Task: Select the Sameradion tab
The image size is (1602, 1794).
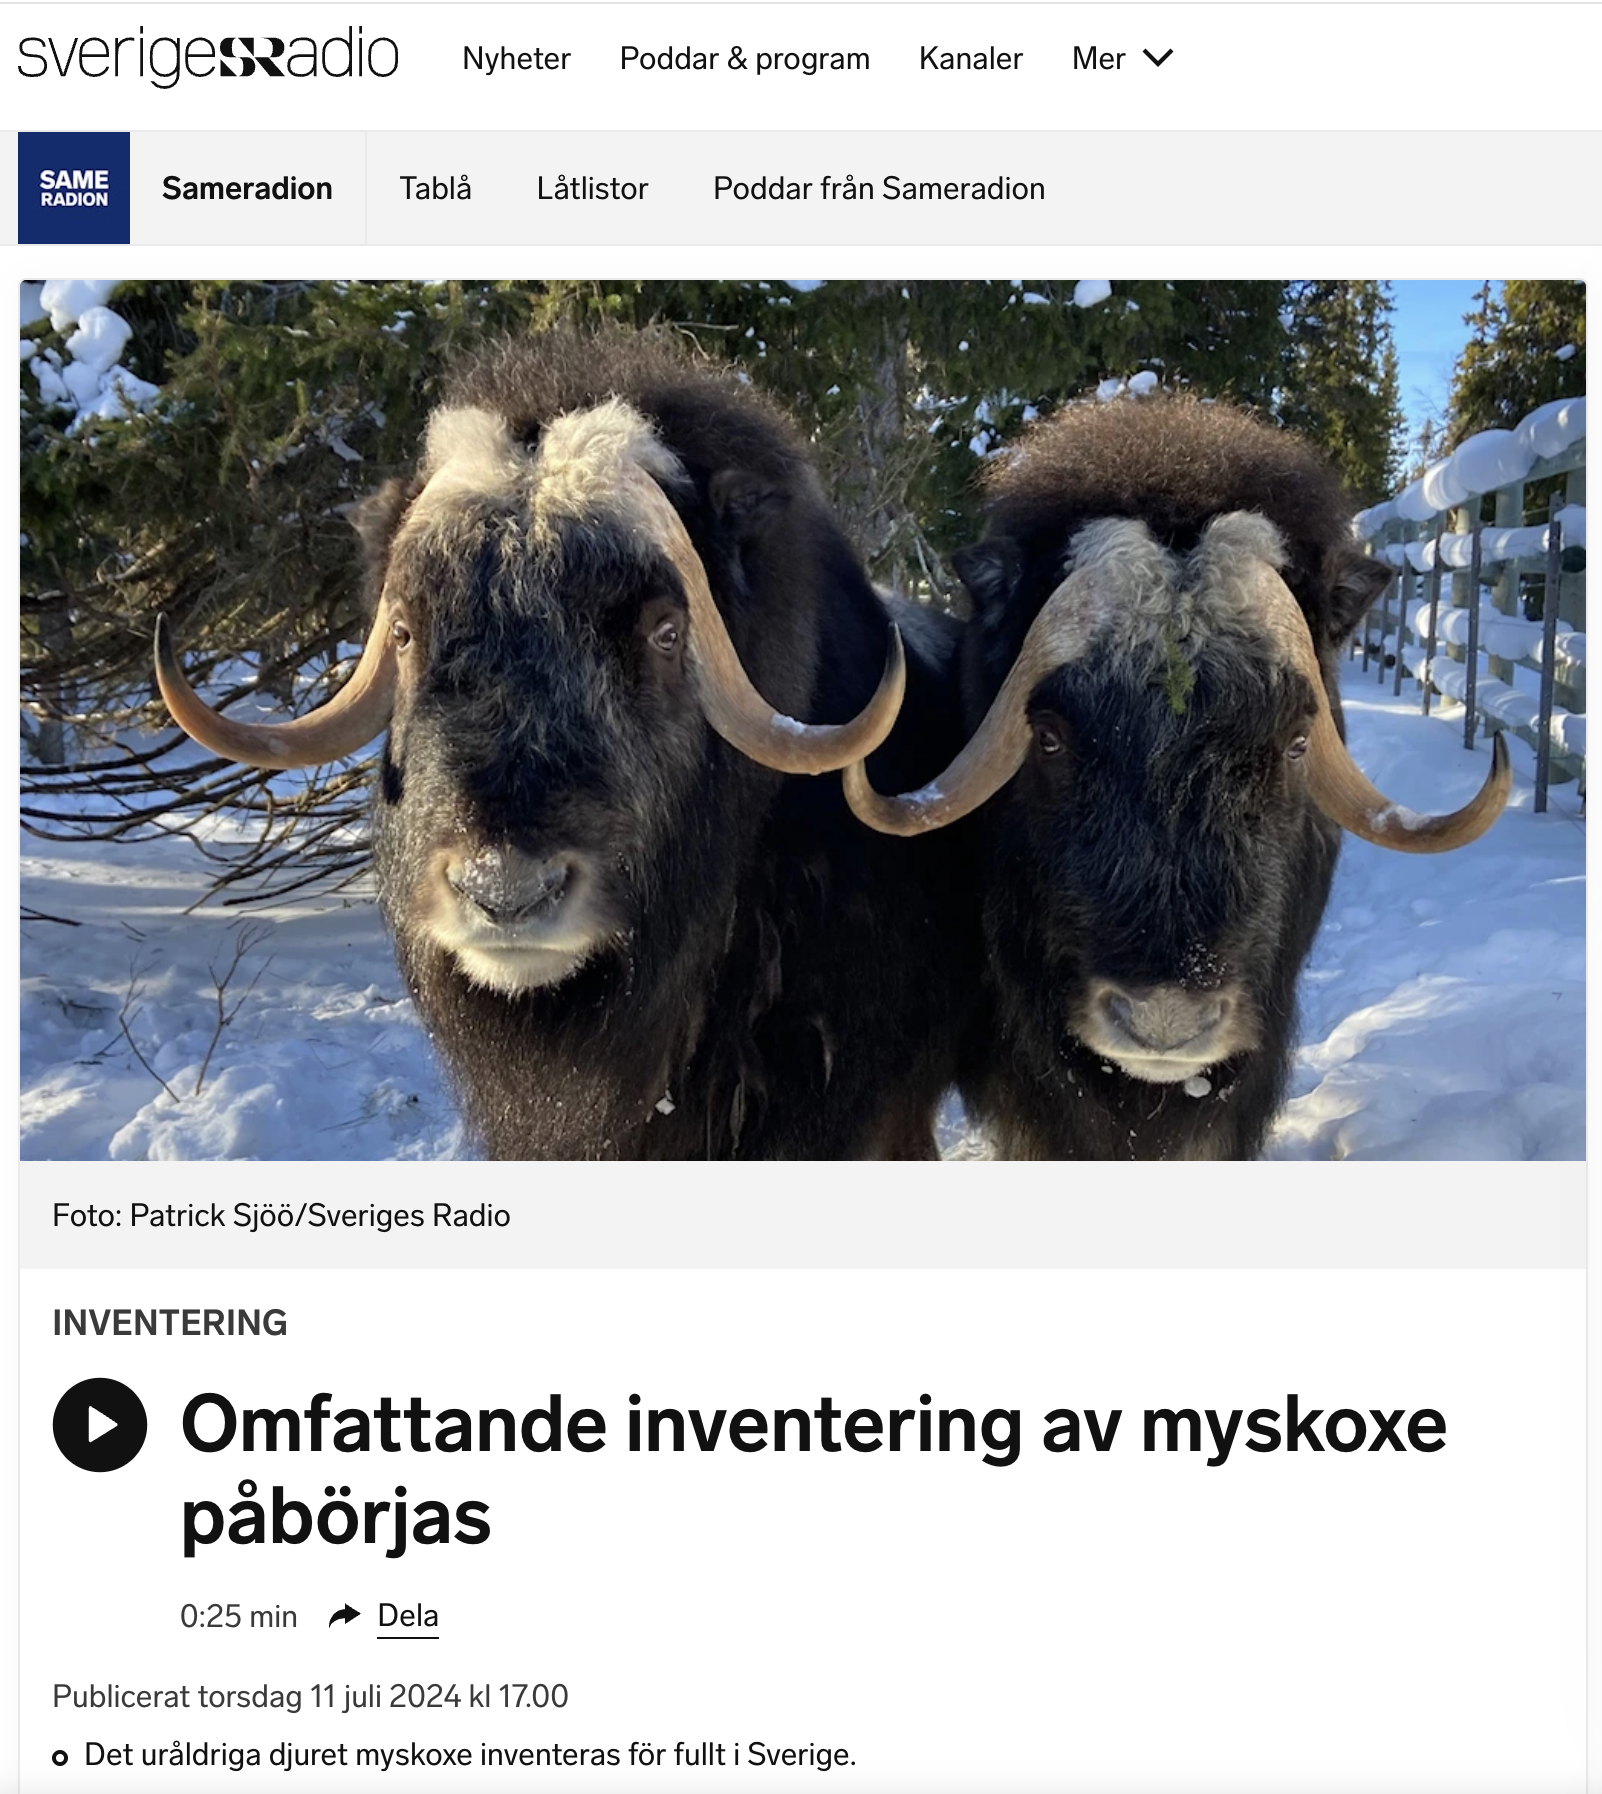Action: pos(247,188)
